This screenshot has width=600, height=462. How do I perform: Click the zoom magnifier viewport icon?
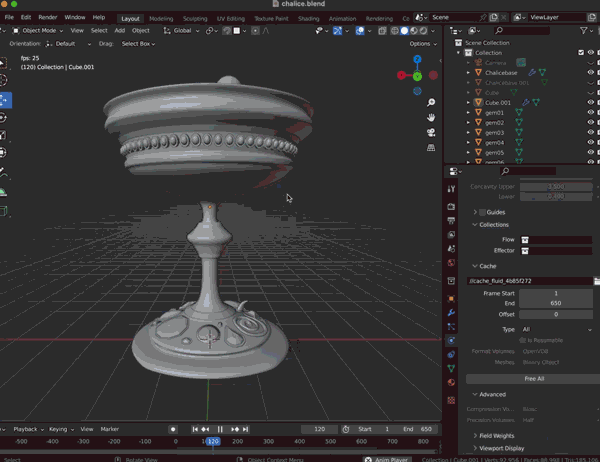(x=431, y=103)
